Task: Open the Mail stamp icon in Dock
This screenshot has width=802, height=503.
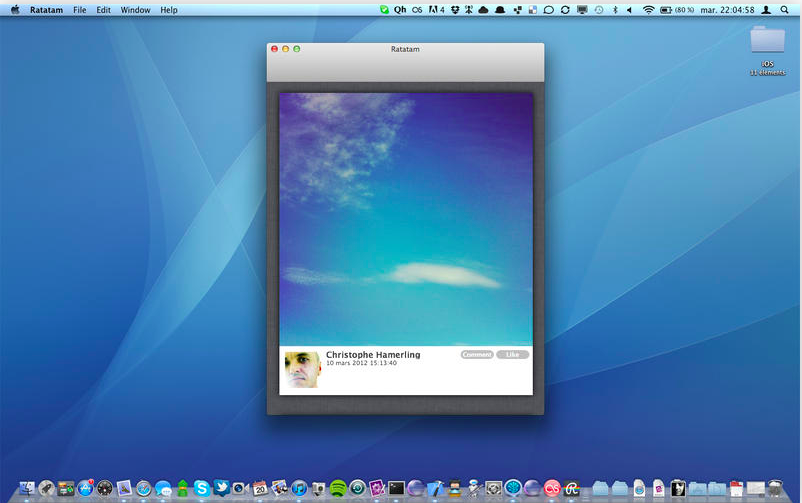Action: point(124,489)
